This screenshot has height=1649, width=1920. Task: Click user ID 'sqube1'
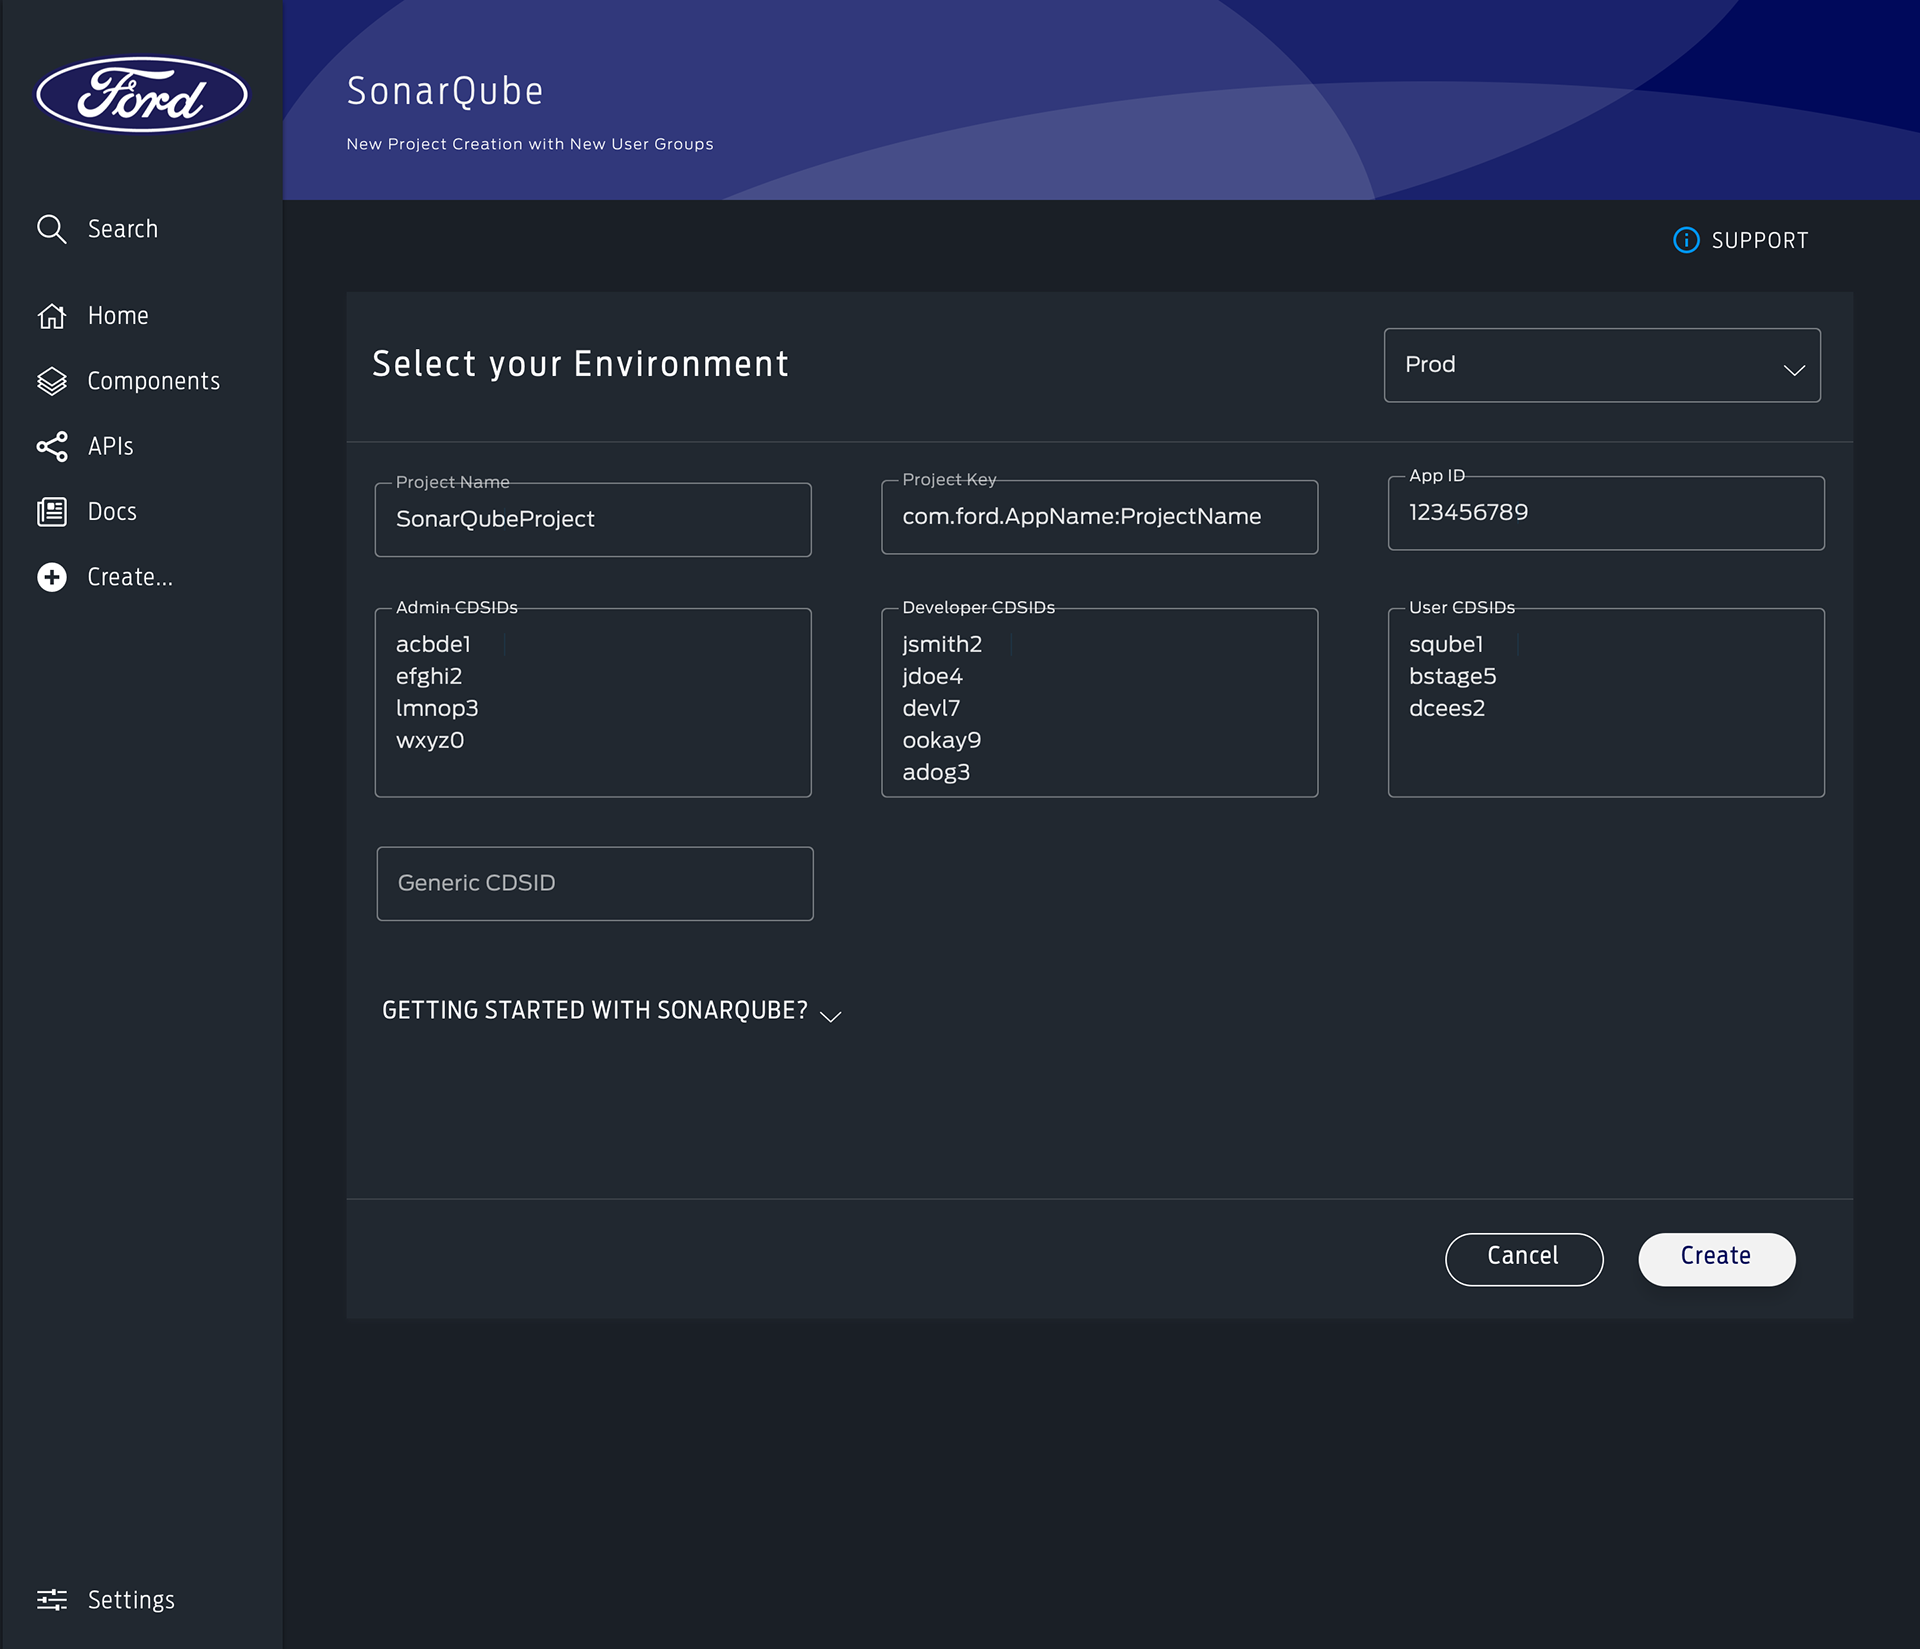point(1446,644)
